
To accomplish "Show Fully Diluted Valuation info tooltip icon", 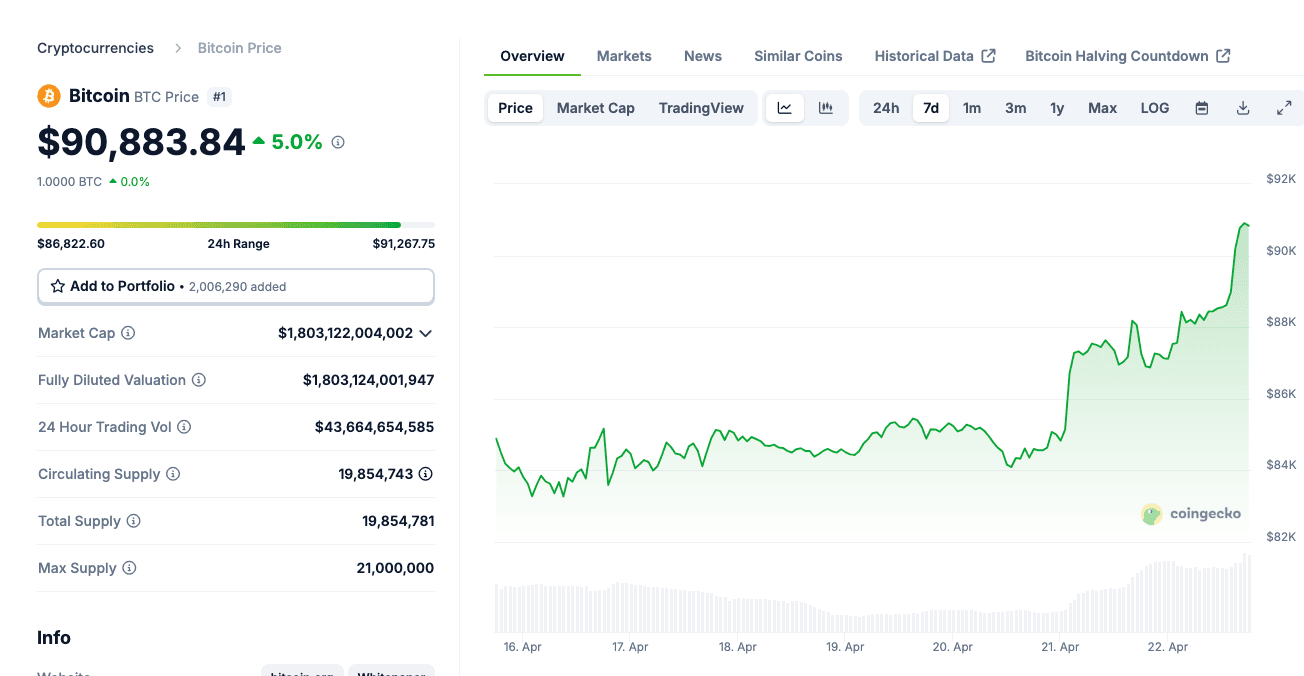I will 199,380.
